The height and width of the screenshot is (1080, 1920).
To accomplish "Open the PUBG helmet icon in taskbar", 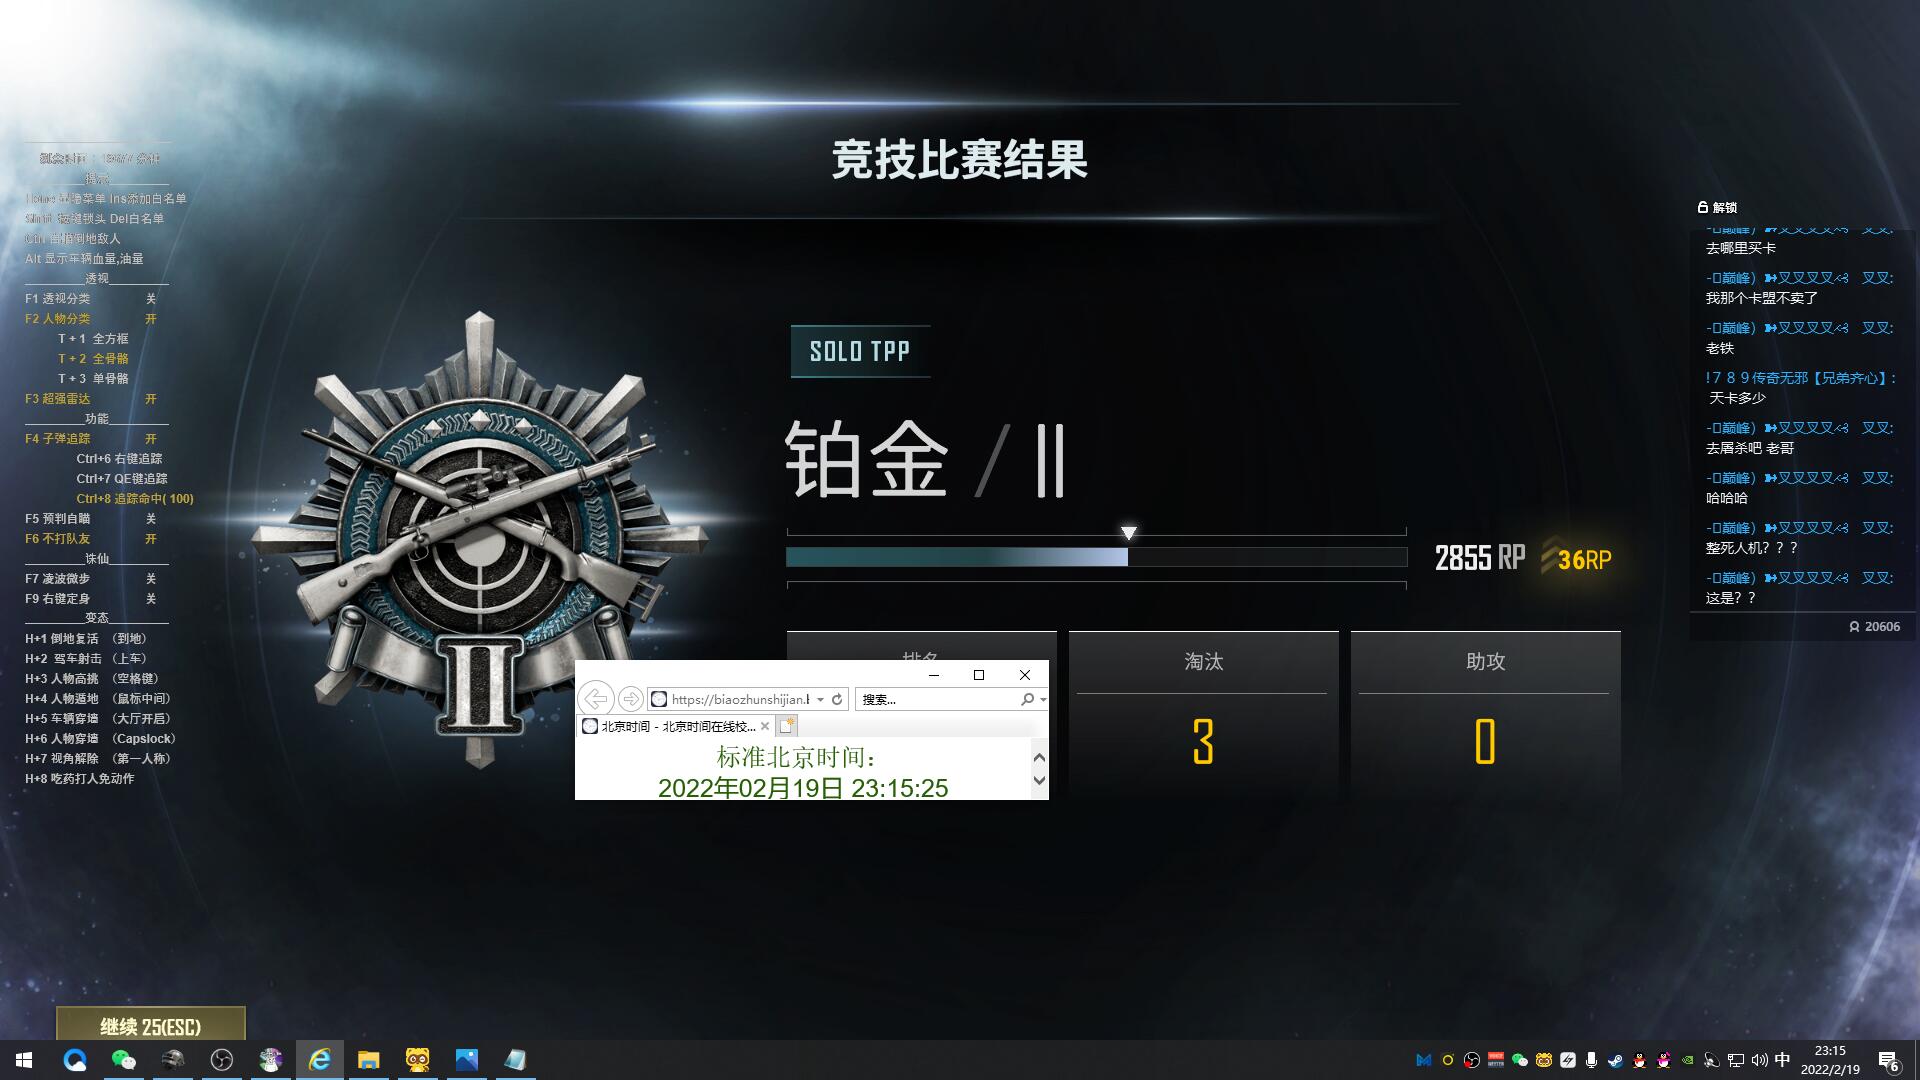I will [173, 1060].
